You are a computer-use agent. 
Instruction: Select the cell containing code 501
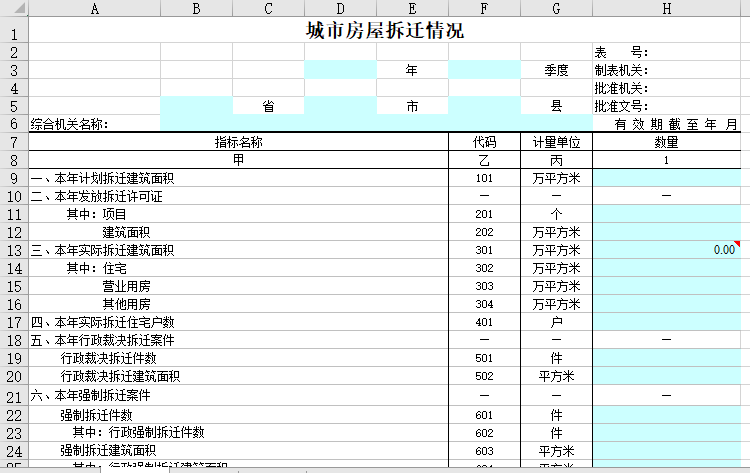point(484,358)
